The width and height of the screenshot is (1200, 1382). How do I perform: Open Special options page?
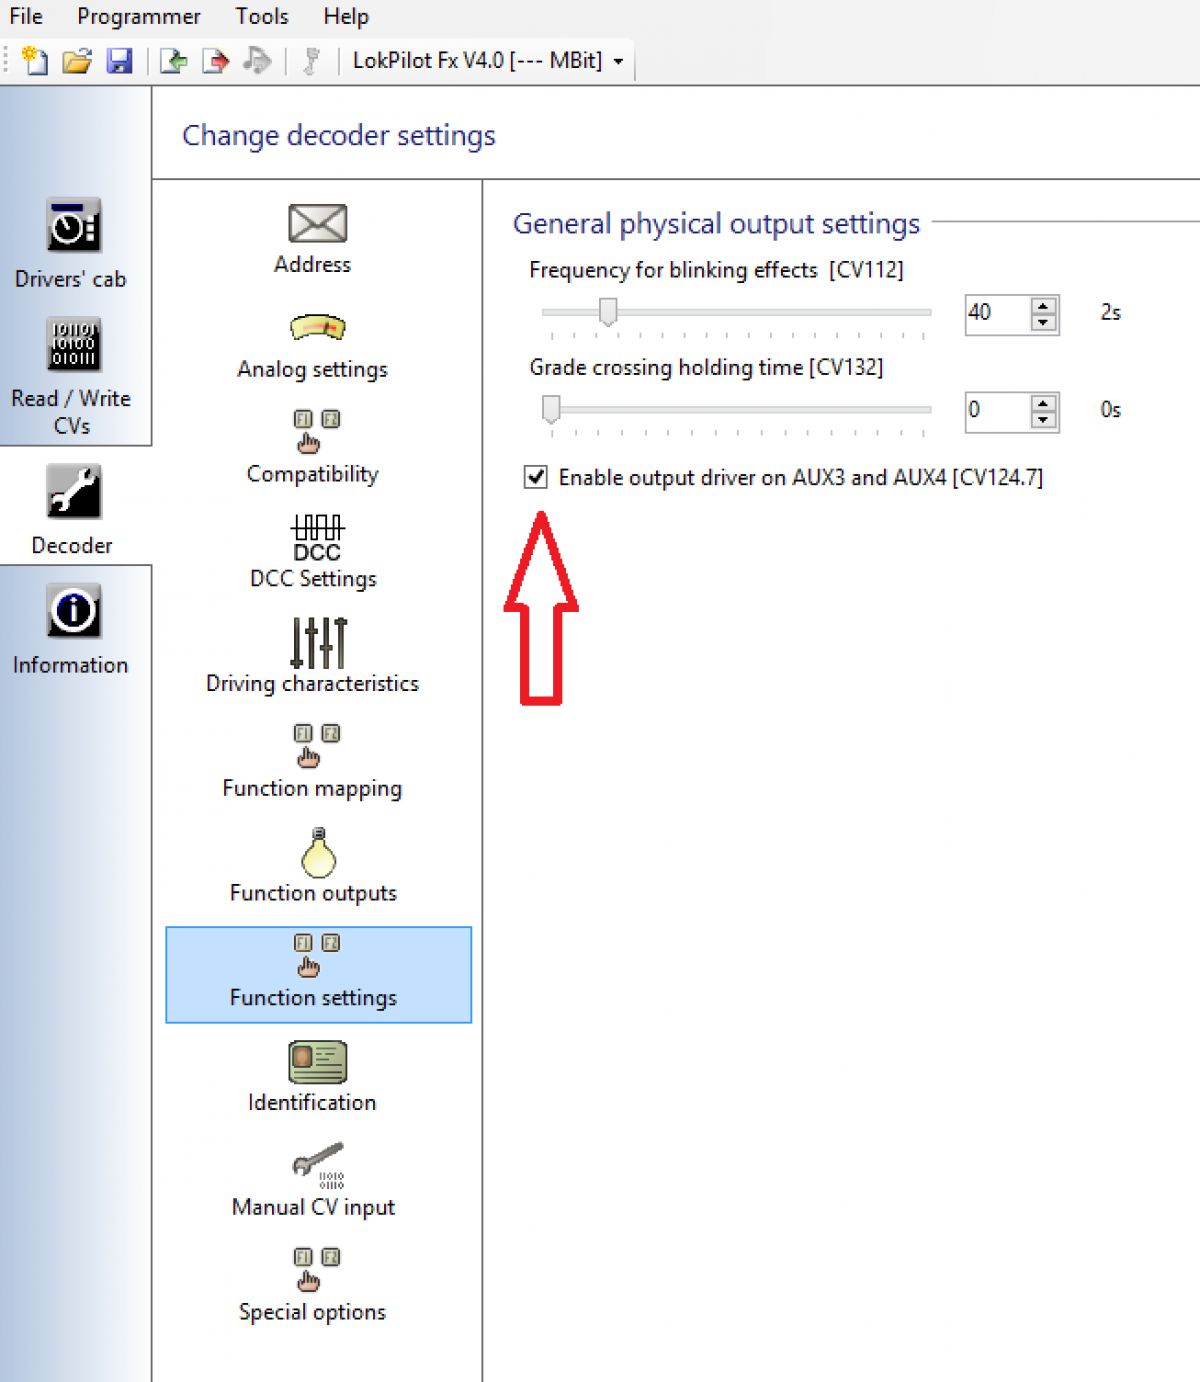pos(313,1285)
